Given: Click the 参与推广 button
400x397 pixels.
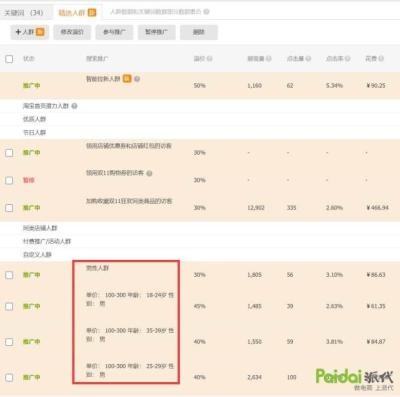Looking at the screenshot, I should tap(114, 32).
